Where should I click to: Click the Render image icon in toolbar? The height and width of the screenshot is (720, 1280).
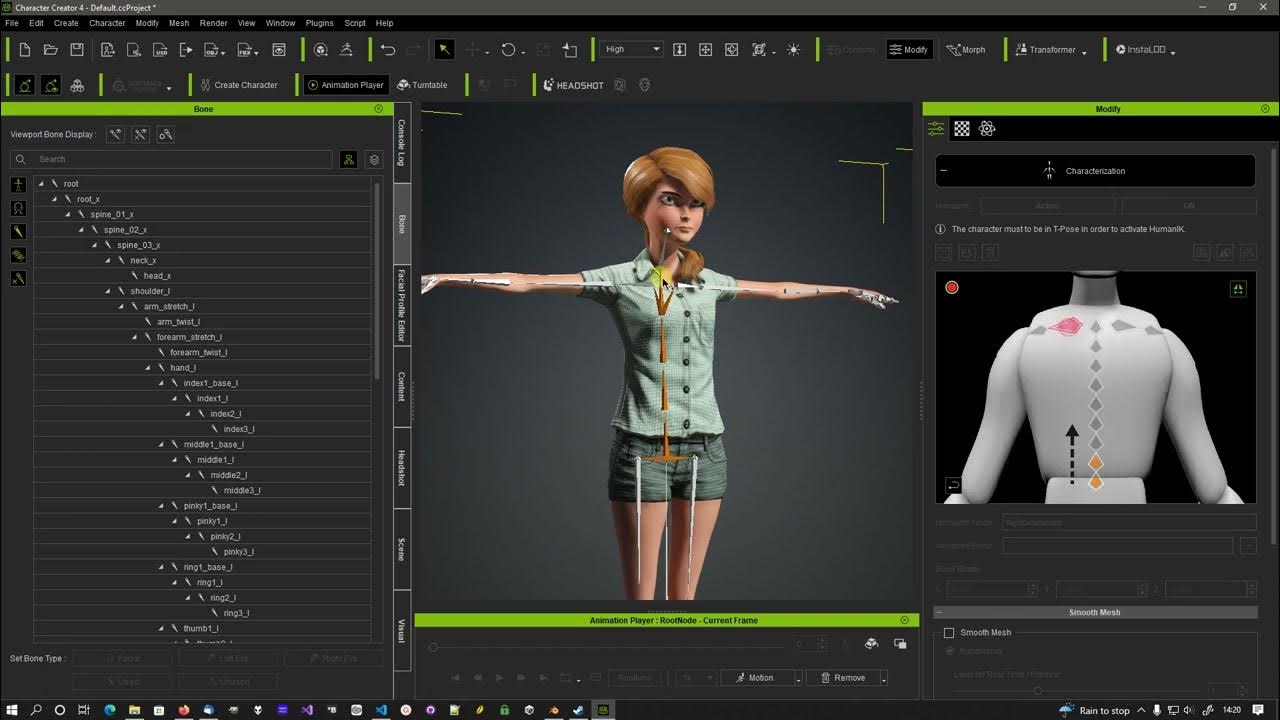279,49
